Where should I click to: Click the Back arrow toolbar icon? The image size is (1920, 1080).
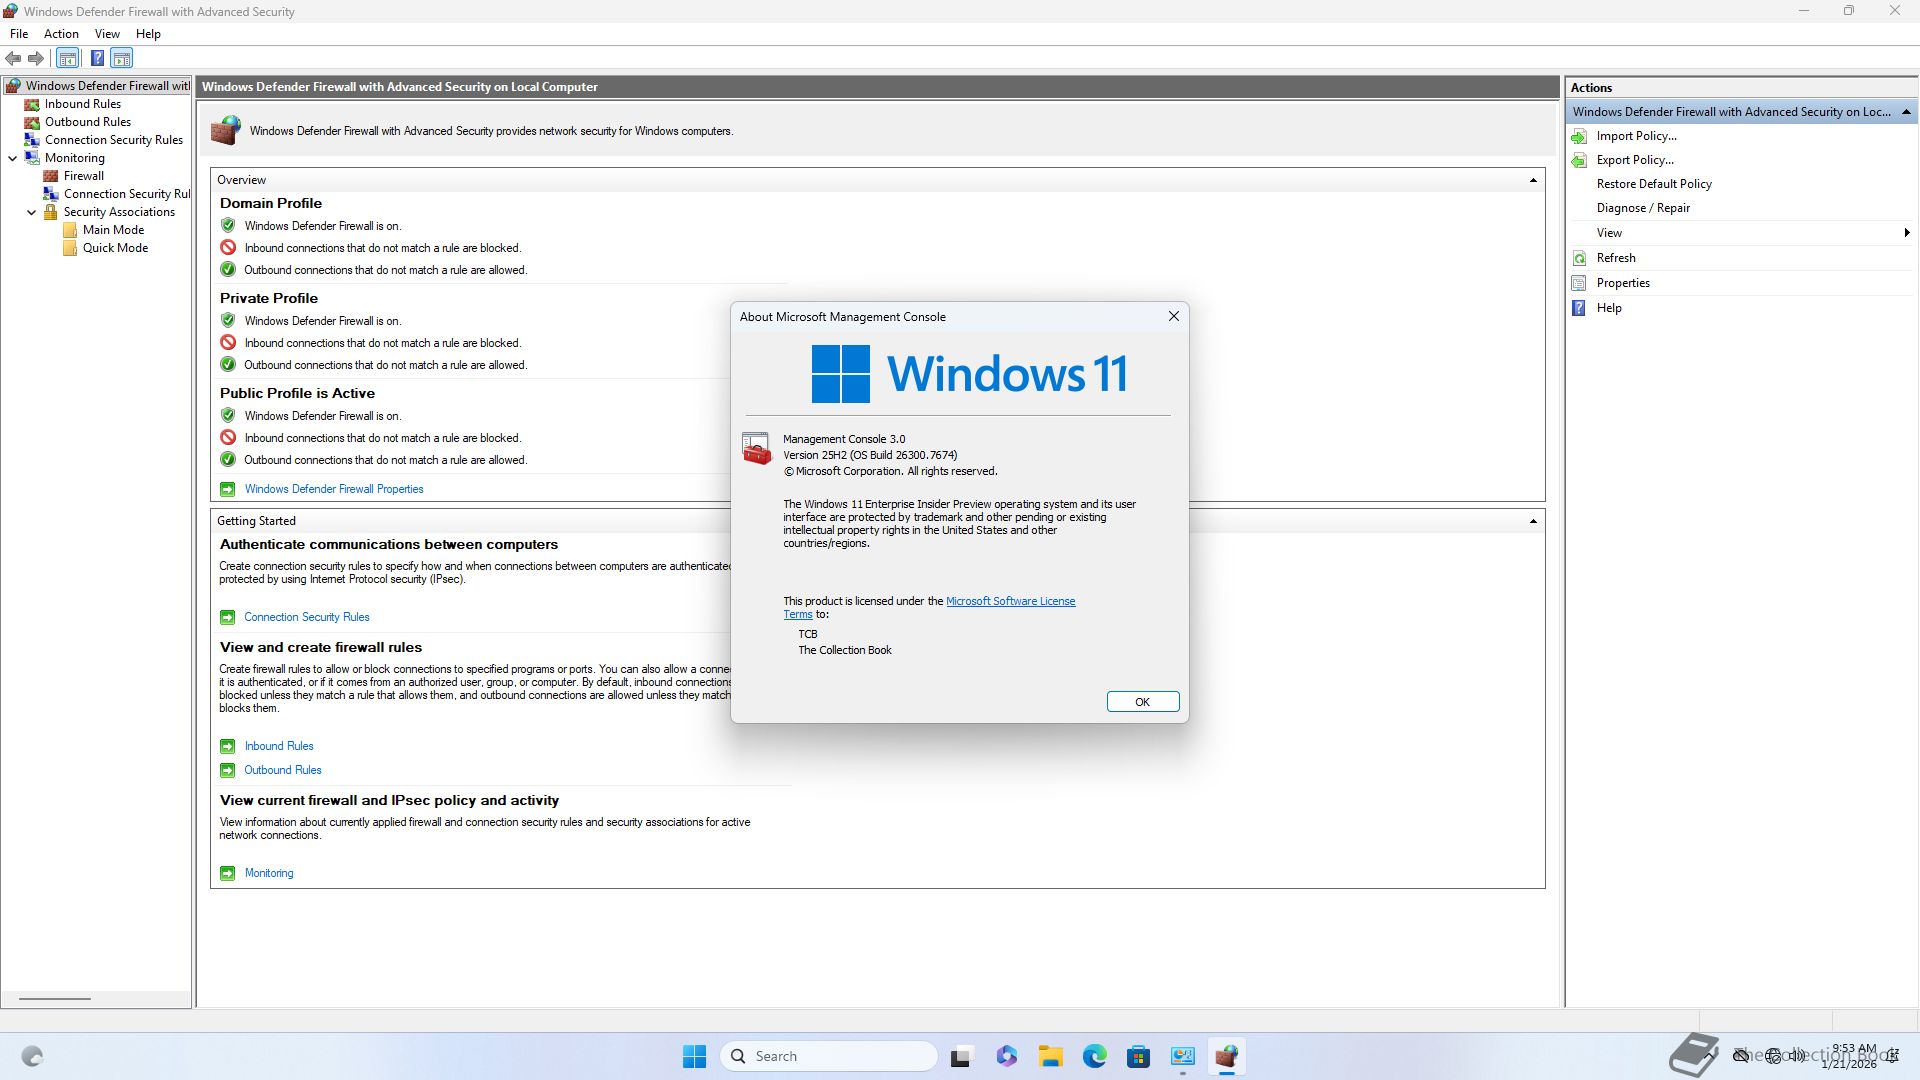13,58
